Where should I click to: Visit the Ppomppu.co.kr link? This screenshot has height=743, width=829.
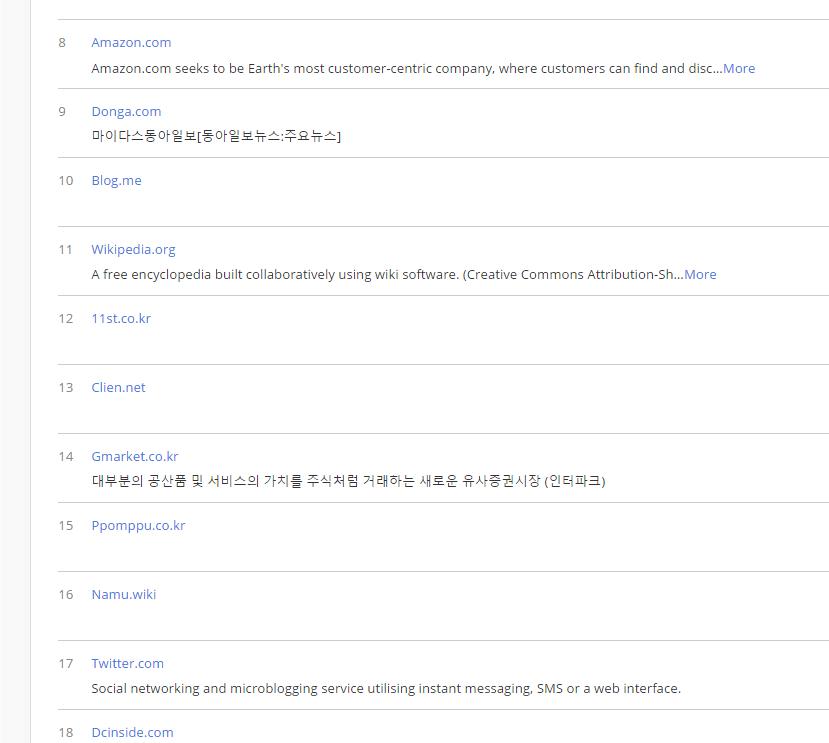click(x=138, y=526)
